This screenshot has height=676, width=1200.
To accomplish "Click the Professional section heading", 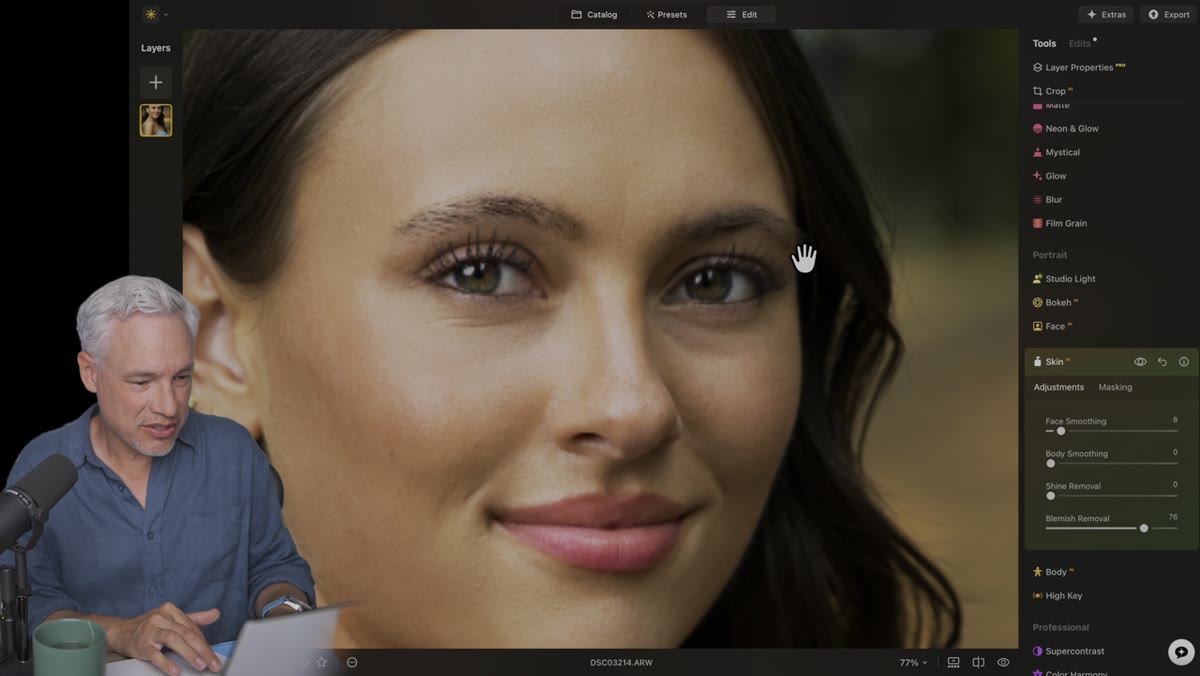I will coord(1061,627).
